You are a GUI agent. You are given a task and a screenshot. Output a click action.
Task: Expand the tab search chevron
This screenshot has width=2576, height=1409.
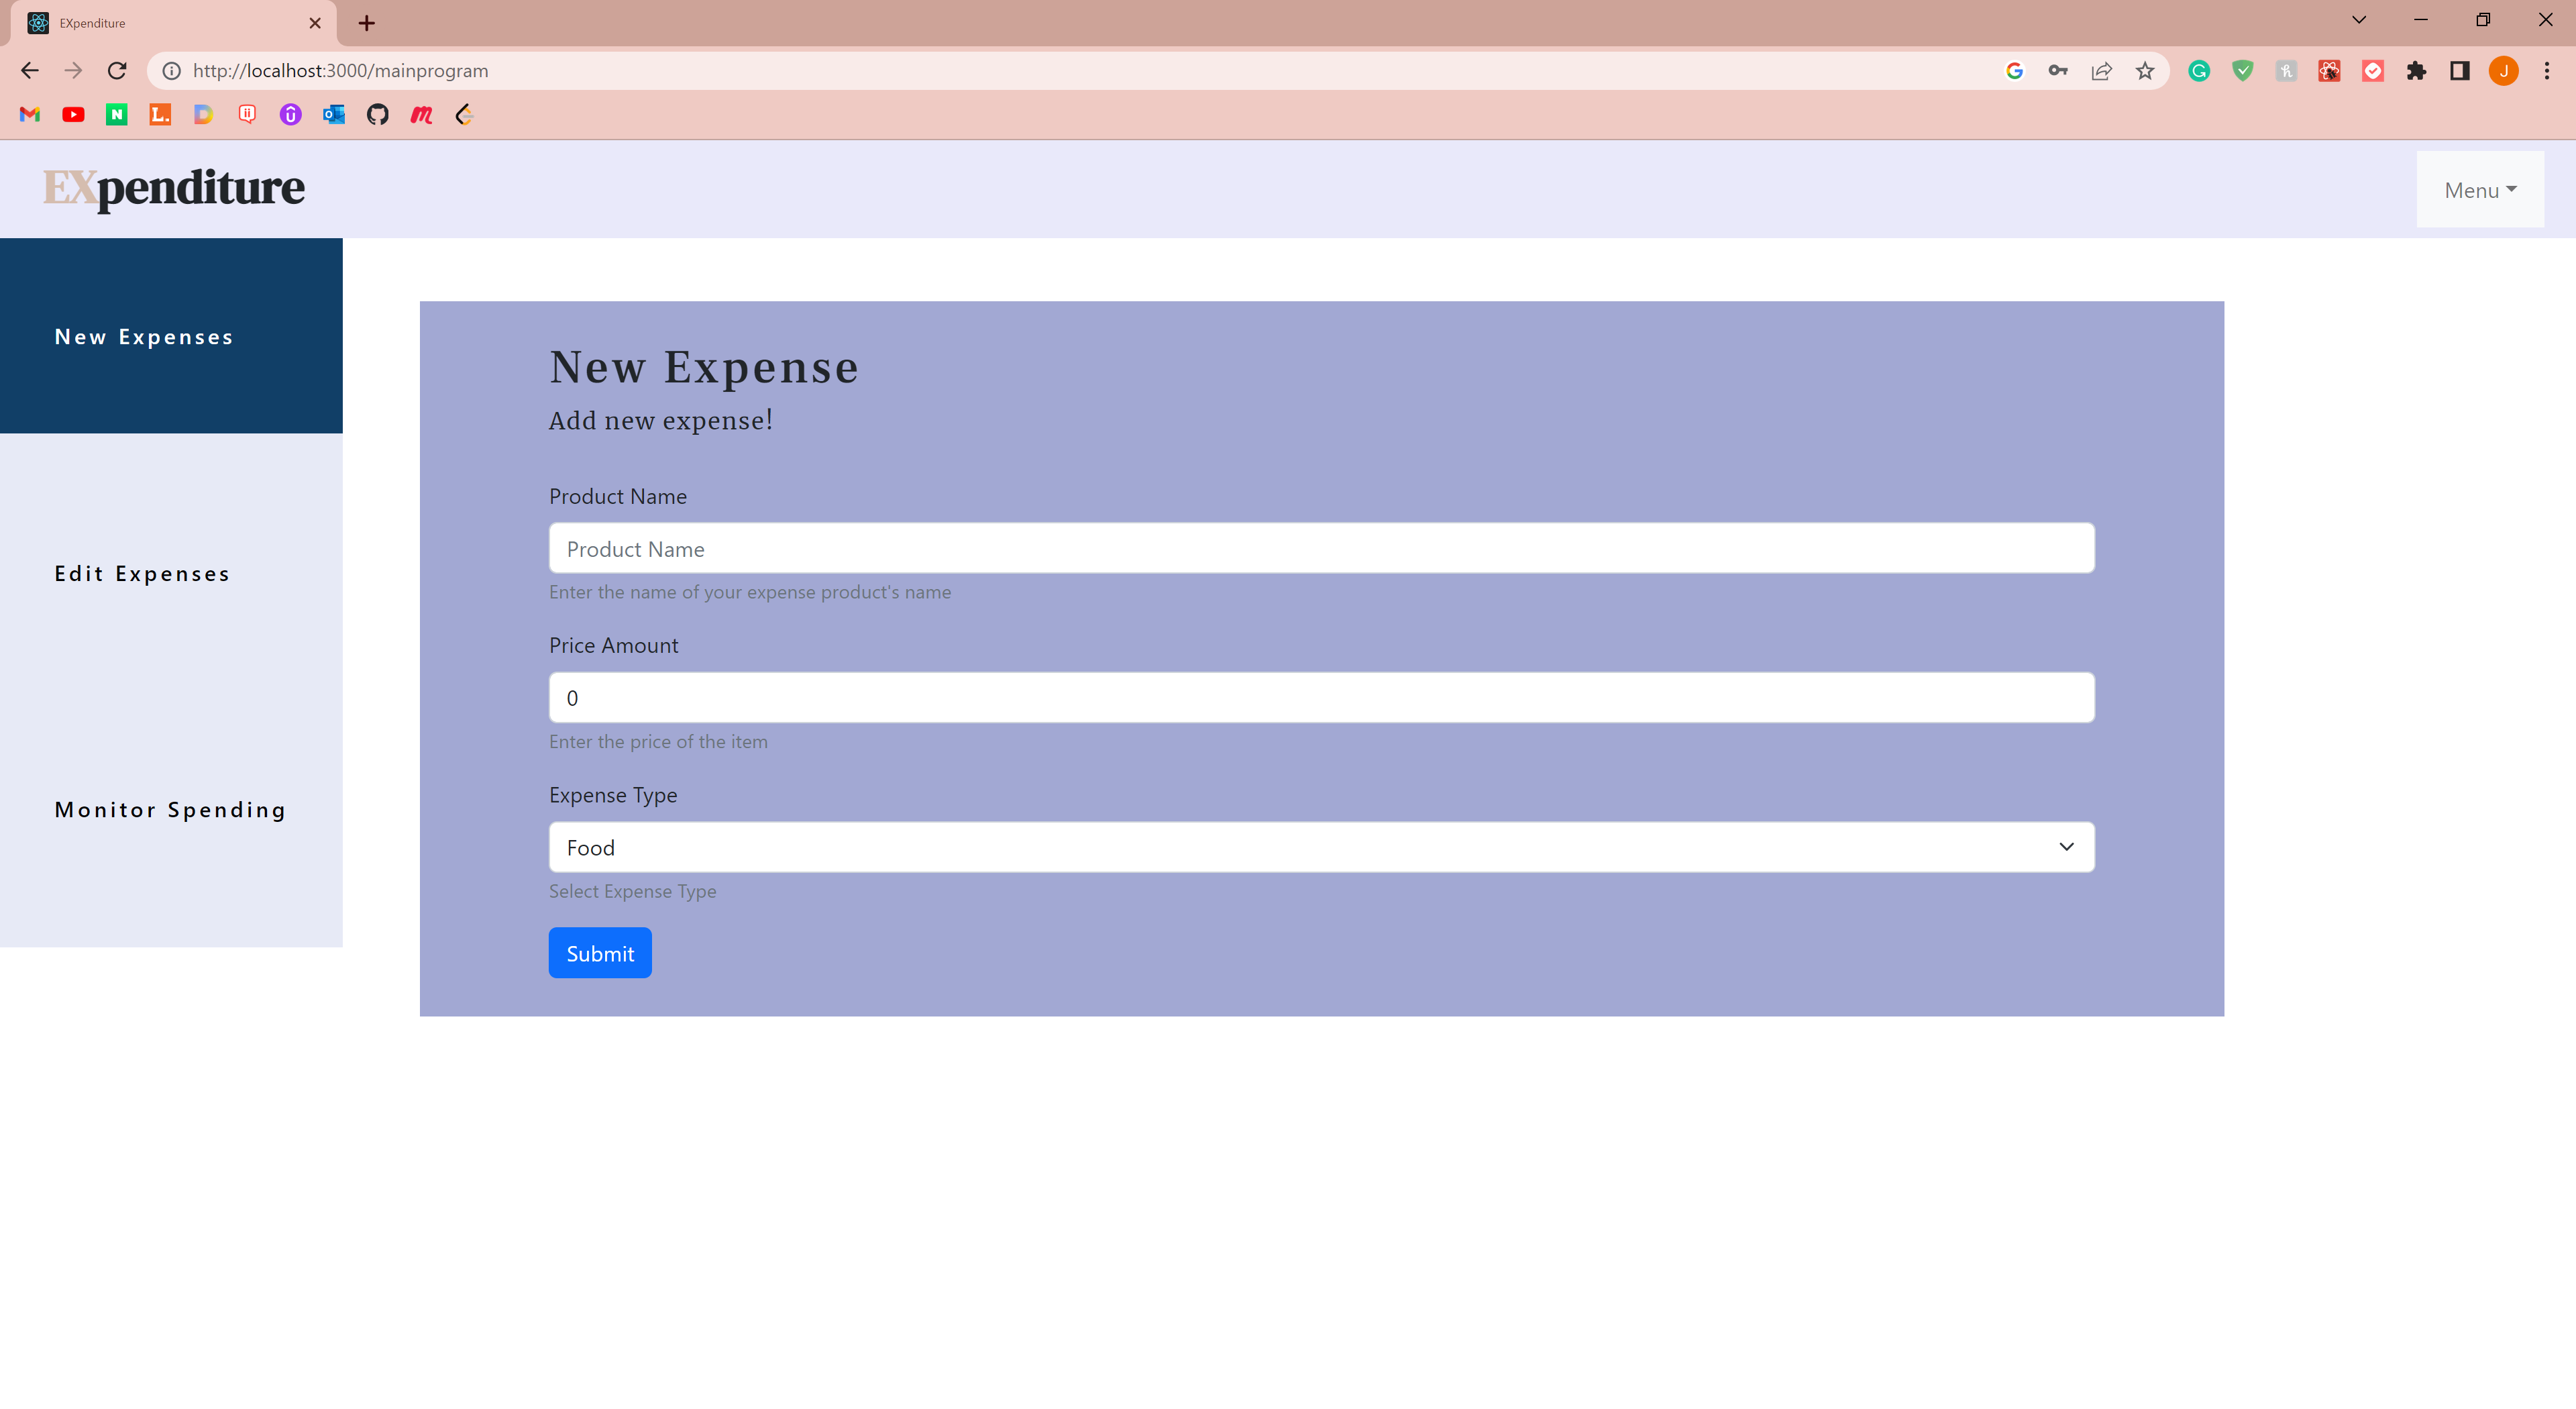coord(2359,20)
